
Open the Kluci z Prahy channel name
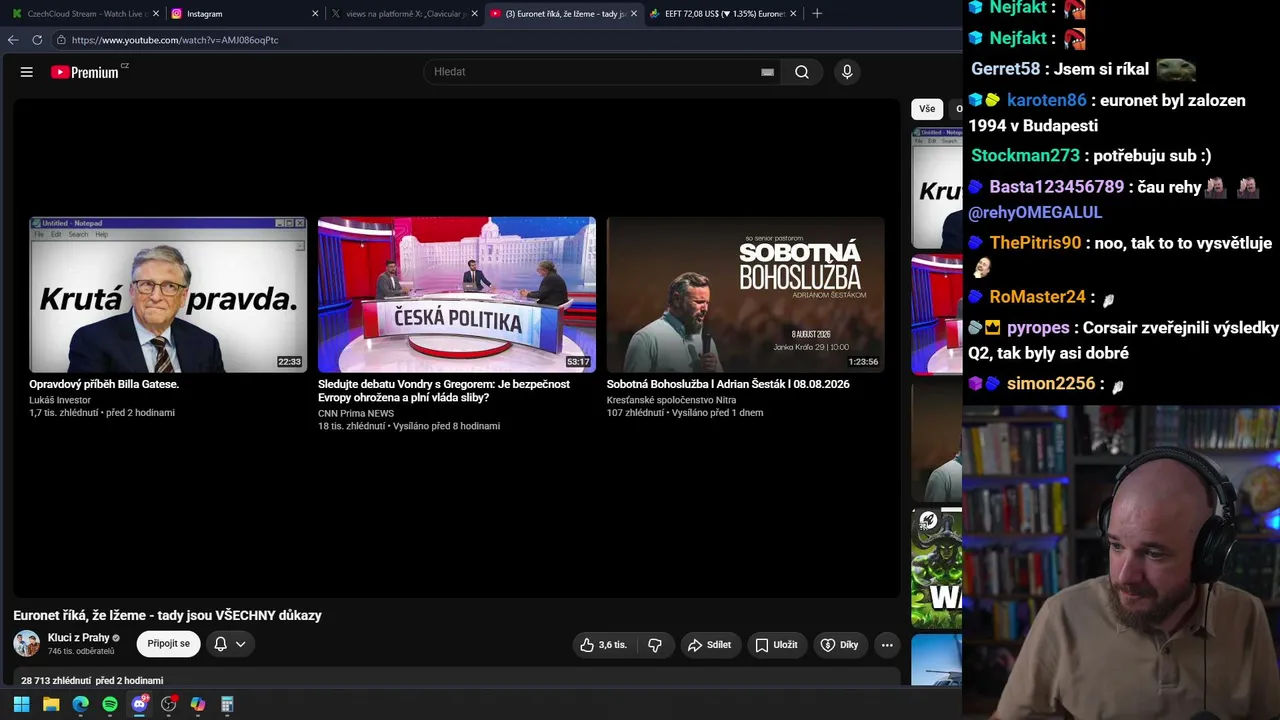[x=79, y=638]
